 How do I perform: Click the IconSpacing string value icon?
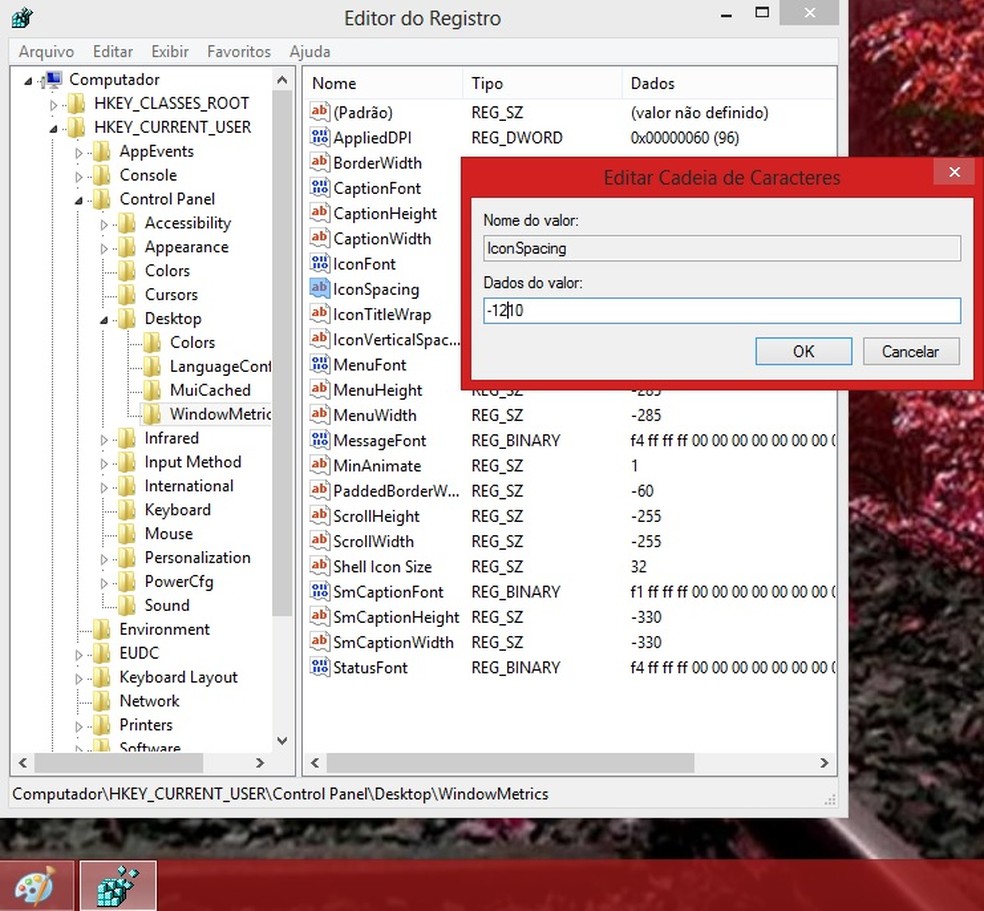319,289
